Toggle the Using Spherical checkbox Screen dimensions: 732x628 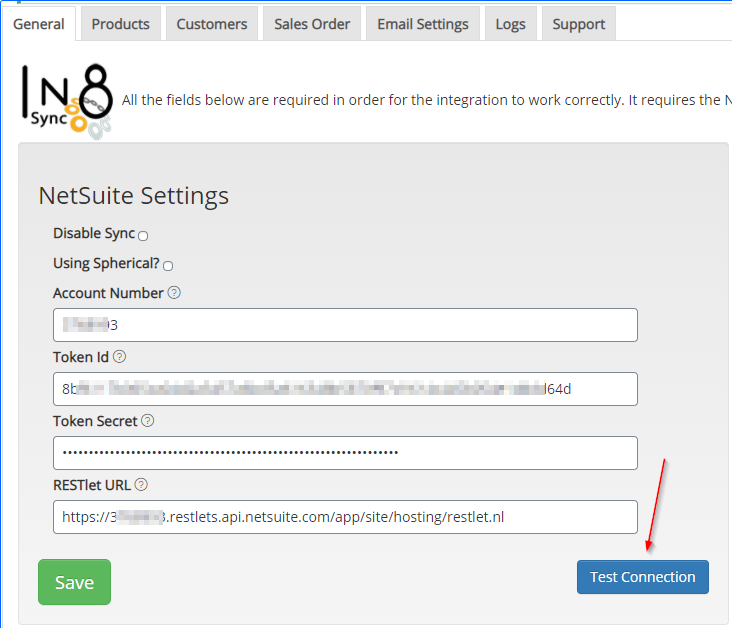point(168,266)
